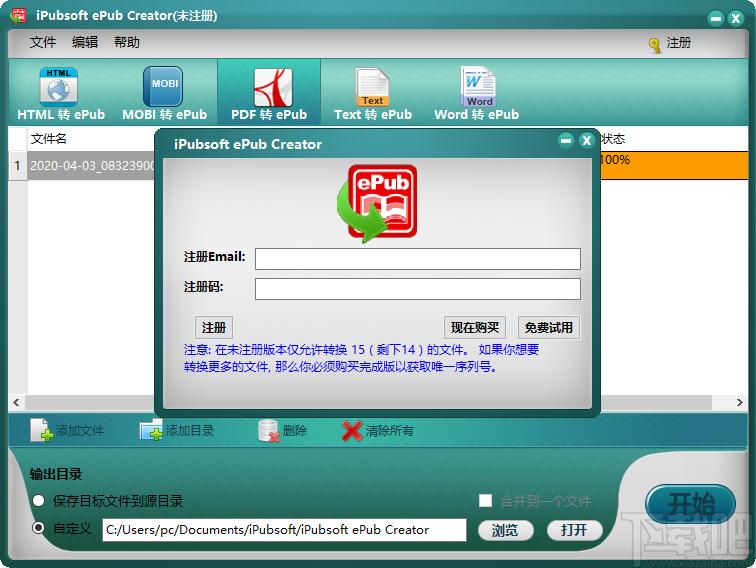Click the 删除 delete icon
This screenshot has width=756, height=568.
269,431
